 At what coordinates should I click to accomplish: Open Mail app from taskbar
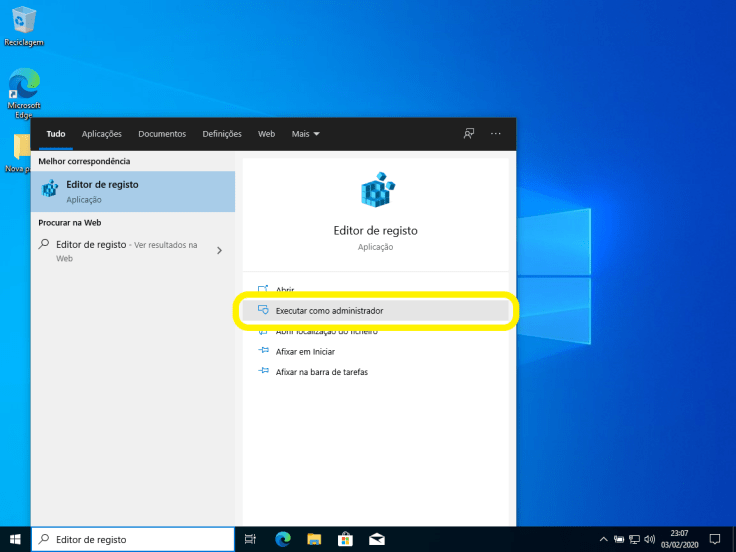[376, 539]
